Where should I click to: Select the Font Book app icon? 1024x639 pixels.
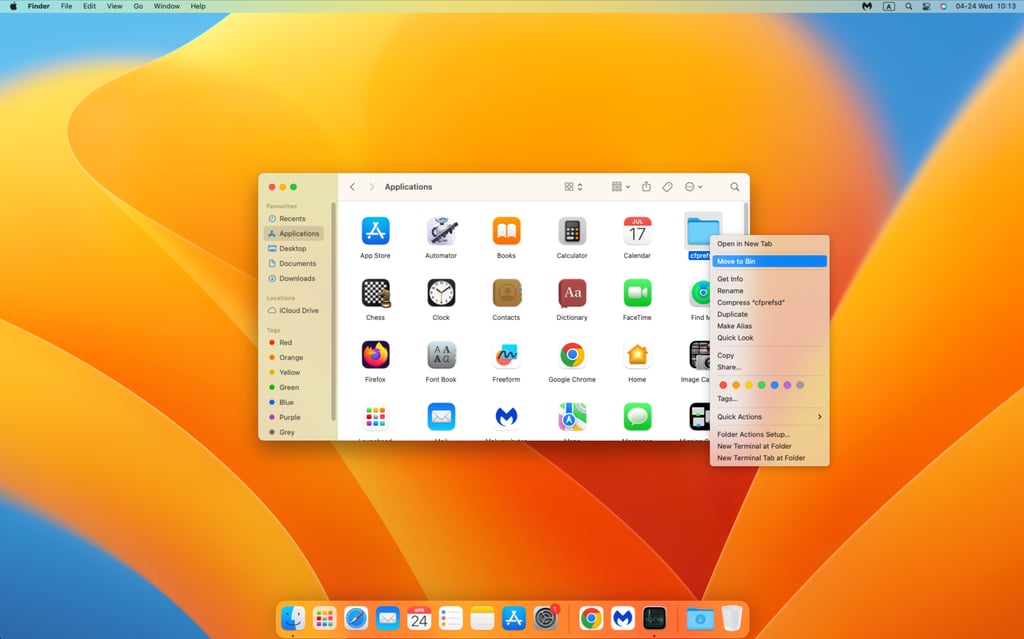[x=441, y=355]
